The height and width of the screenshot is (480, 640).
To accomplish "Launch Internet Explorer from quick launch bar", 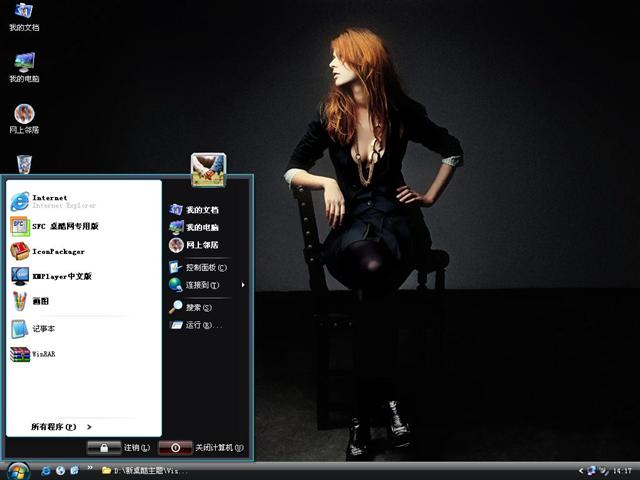I will pyautogui.click(x=46, y=471).
